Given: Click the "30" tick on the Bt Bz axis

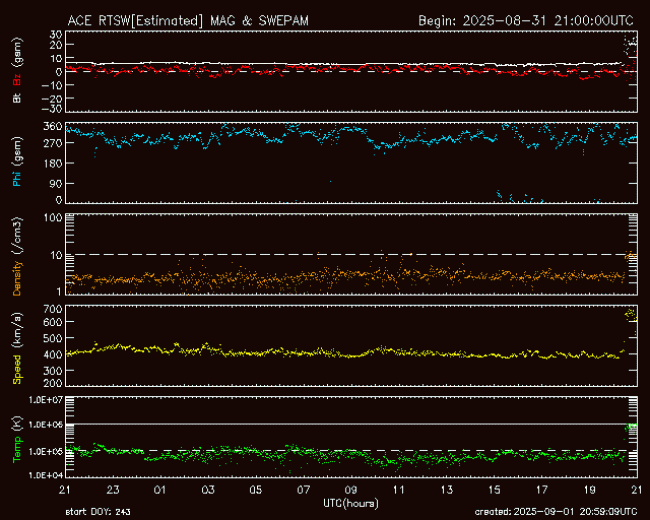Looking at the screenshot, I should [56, 34].
